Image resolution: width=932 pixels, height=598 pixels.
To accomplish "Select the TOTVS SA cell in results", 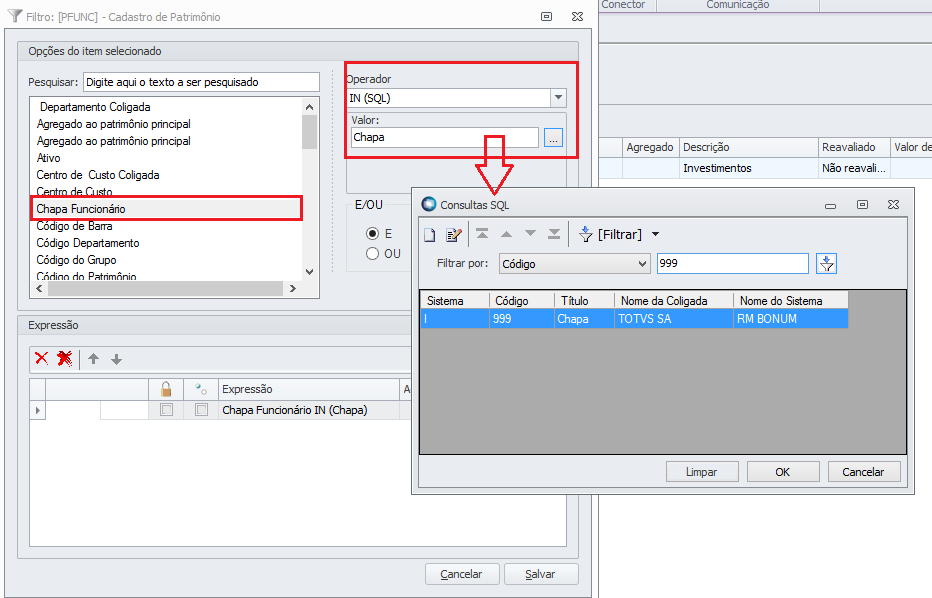I will pos(674,319).
